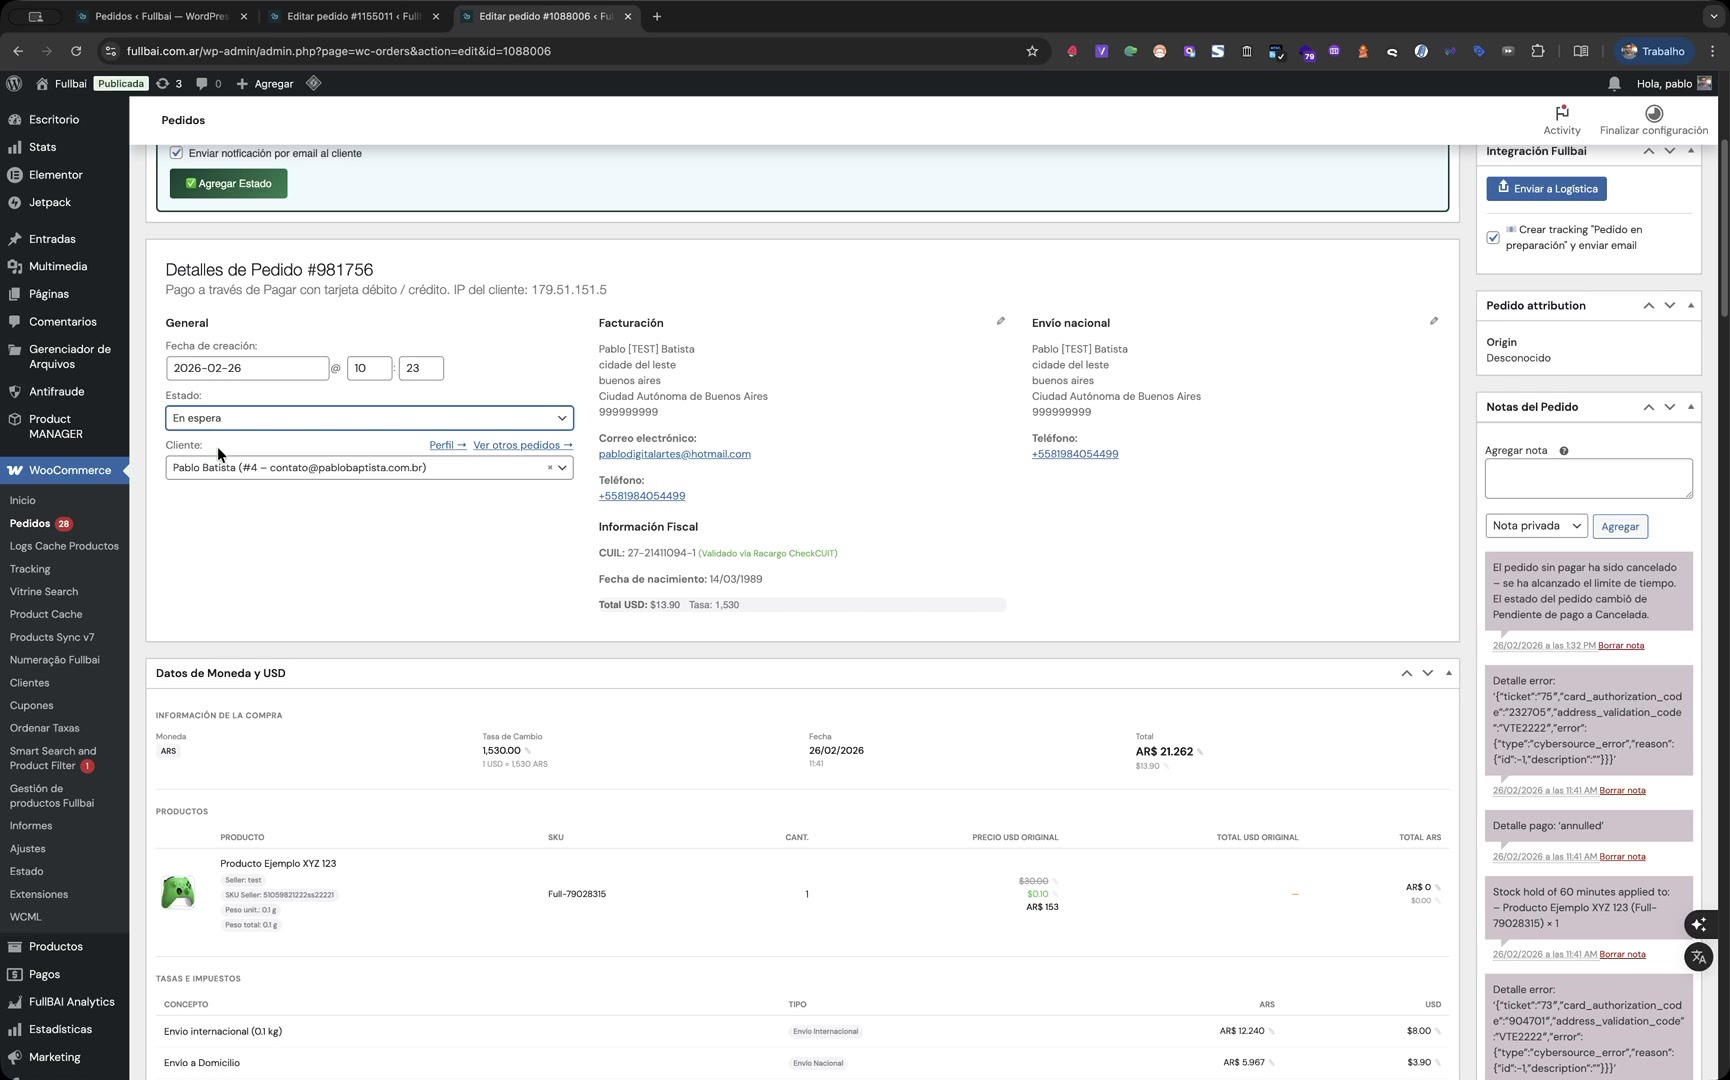Uncheck Crear tracking Pedido en preparación checkbox

pyautogui.click(x=1493, y=238)
